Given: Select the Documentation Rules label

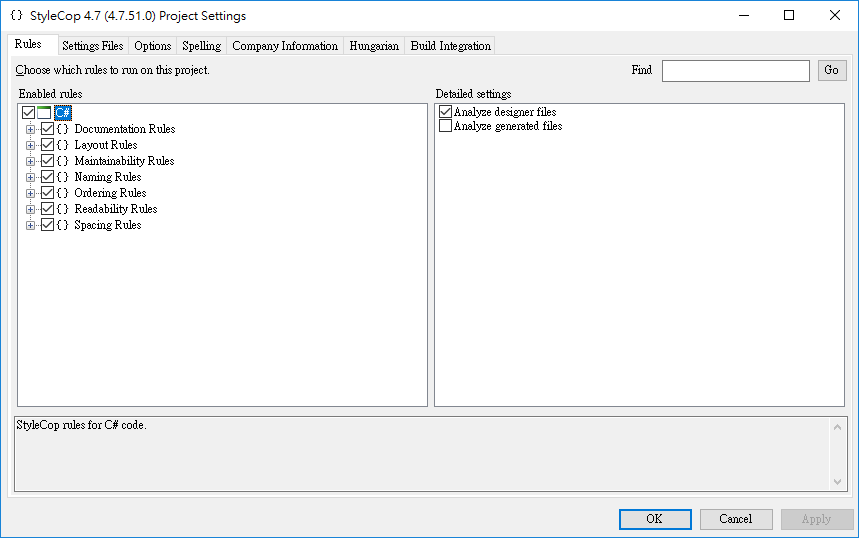Looking at the screenshot, I should pos(125,129).
